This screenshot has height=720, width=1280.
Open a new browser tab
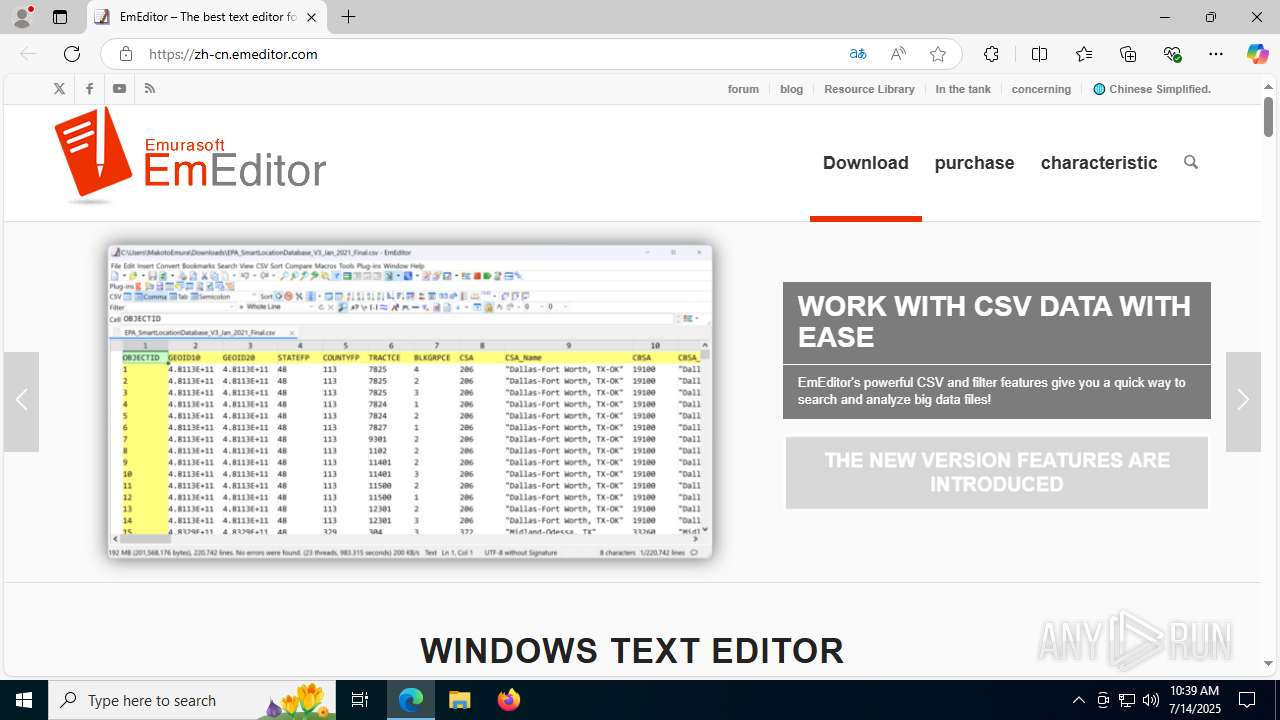pos(348,17)
